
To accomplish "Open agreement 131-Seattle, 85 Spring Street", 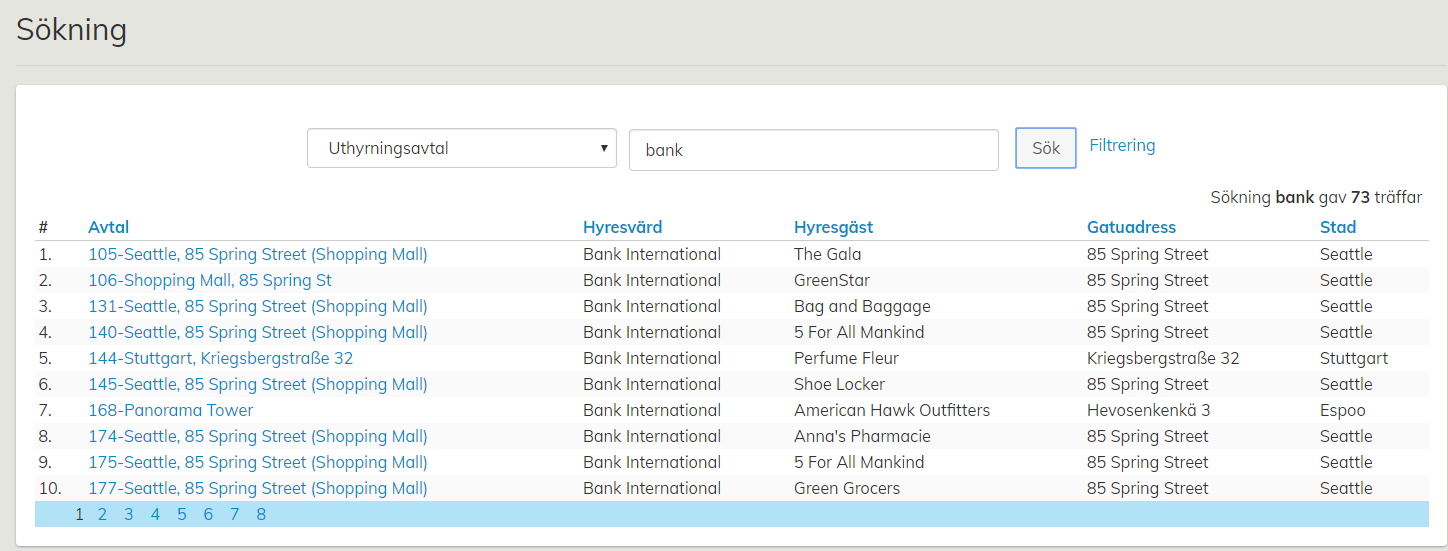I will 257,306.
